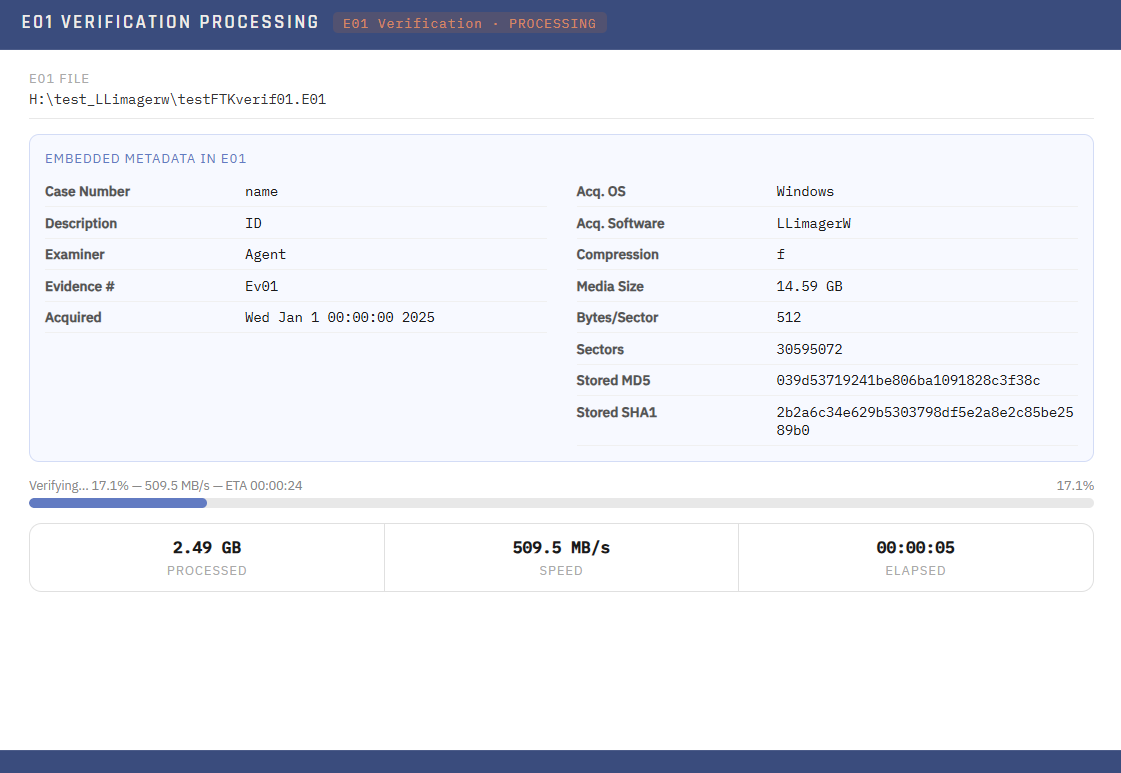The image size is (1121, 773).
Task: Click the Acquired date value
Action: [340, 317]
